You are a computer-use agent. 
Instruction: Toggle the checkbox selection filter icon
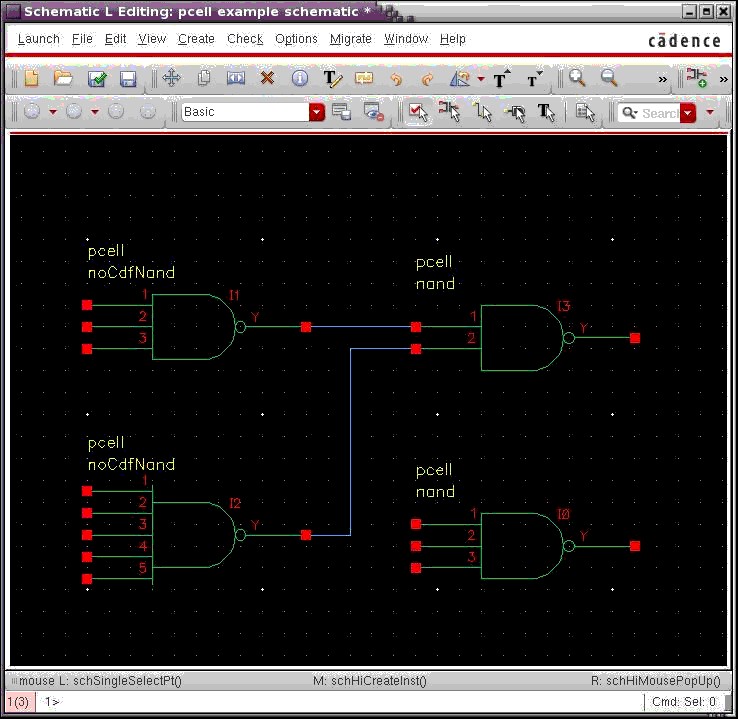(419, 113)
